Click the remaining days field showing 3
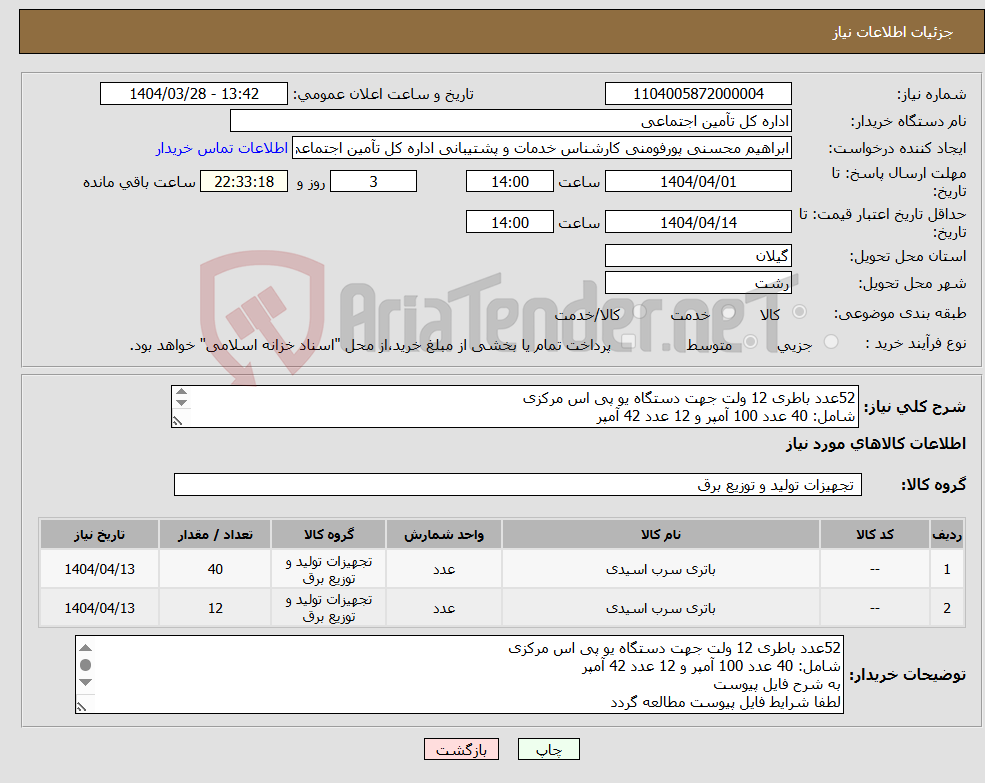Viewport: 985px width, 783px height. point(373,182)
